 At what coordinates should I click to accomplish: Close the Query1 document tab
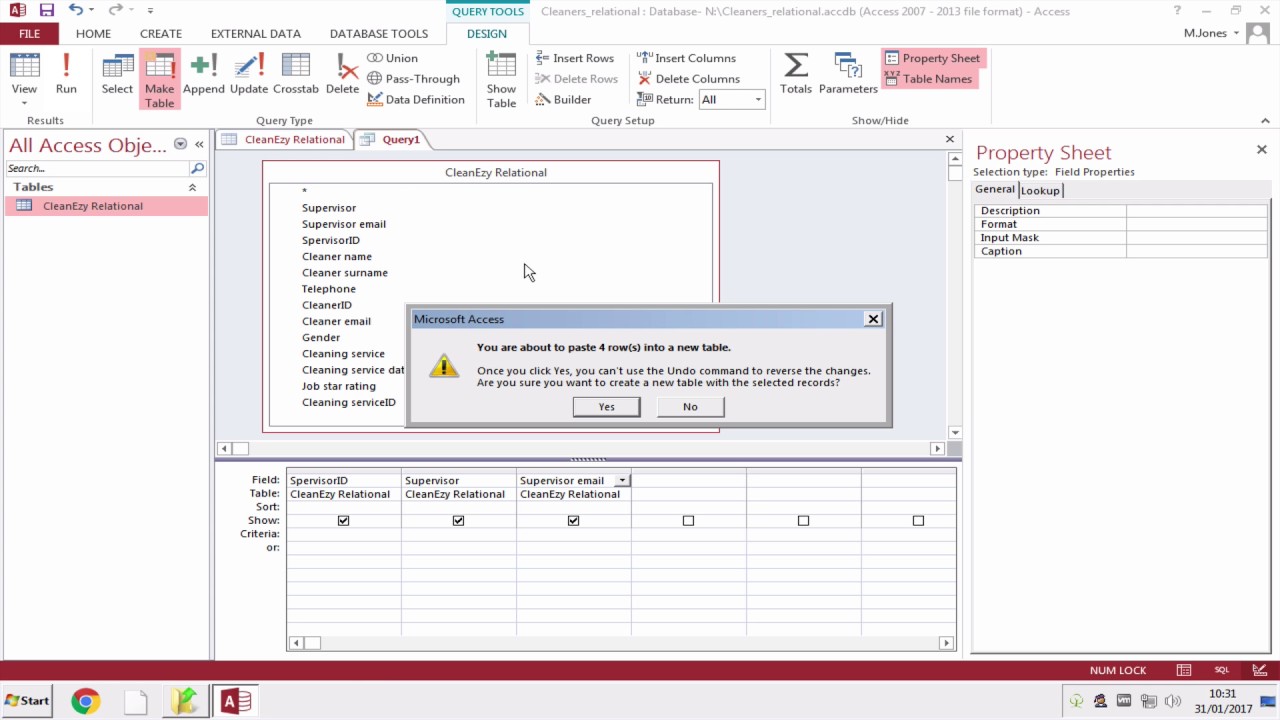pos(950,139)
